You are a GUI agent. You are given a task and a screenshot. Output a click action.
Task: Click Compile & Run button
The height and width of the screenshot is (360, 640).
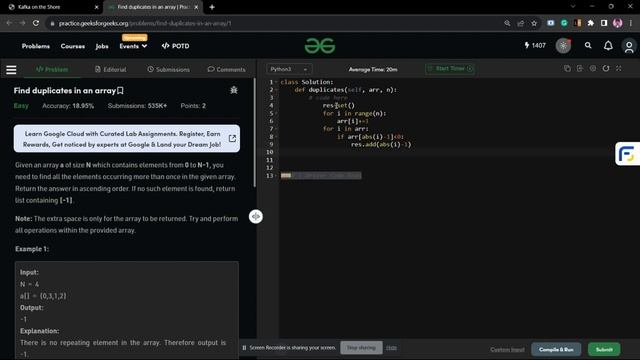556,349
